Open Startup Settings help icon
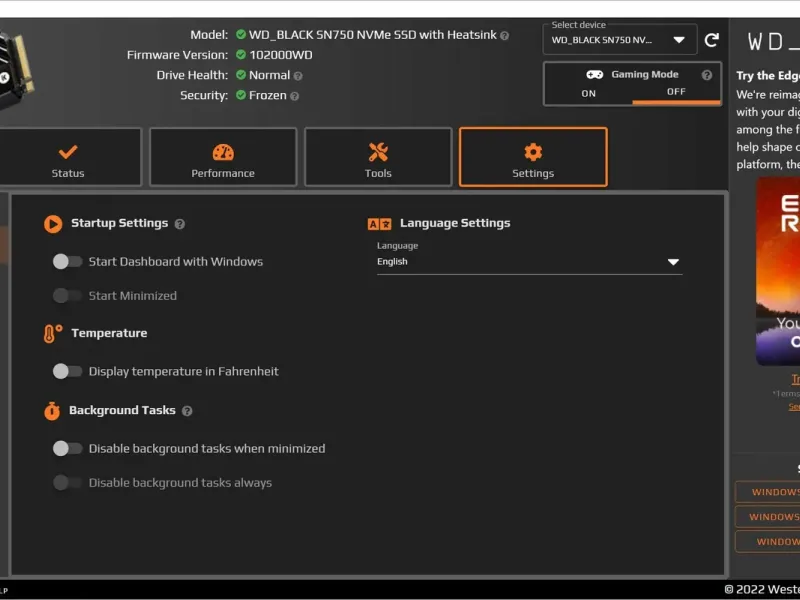The height and width of the screenshot is (600, 800). point(180,224)
